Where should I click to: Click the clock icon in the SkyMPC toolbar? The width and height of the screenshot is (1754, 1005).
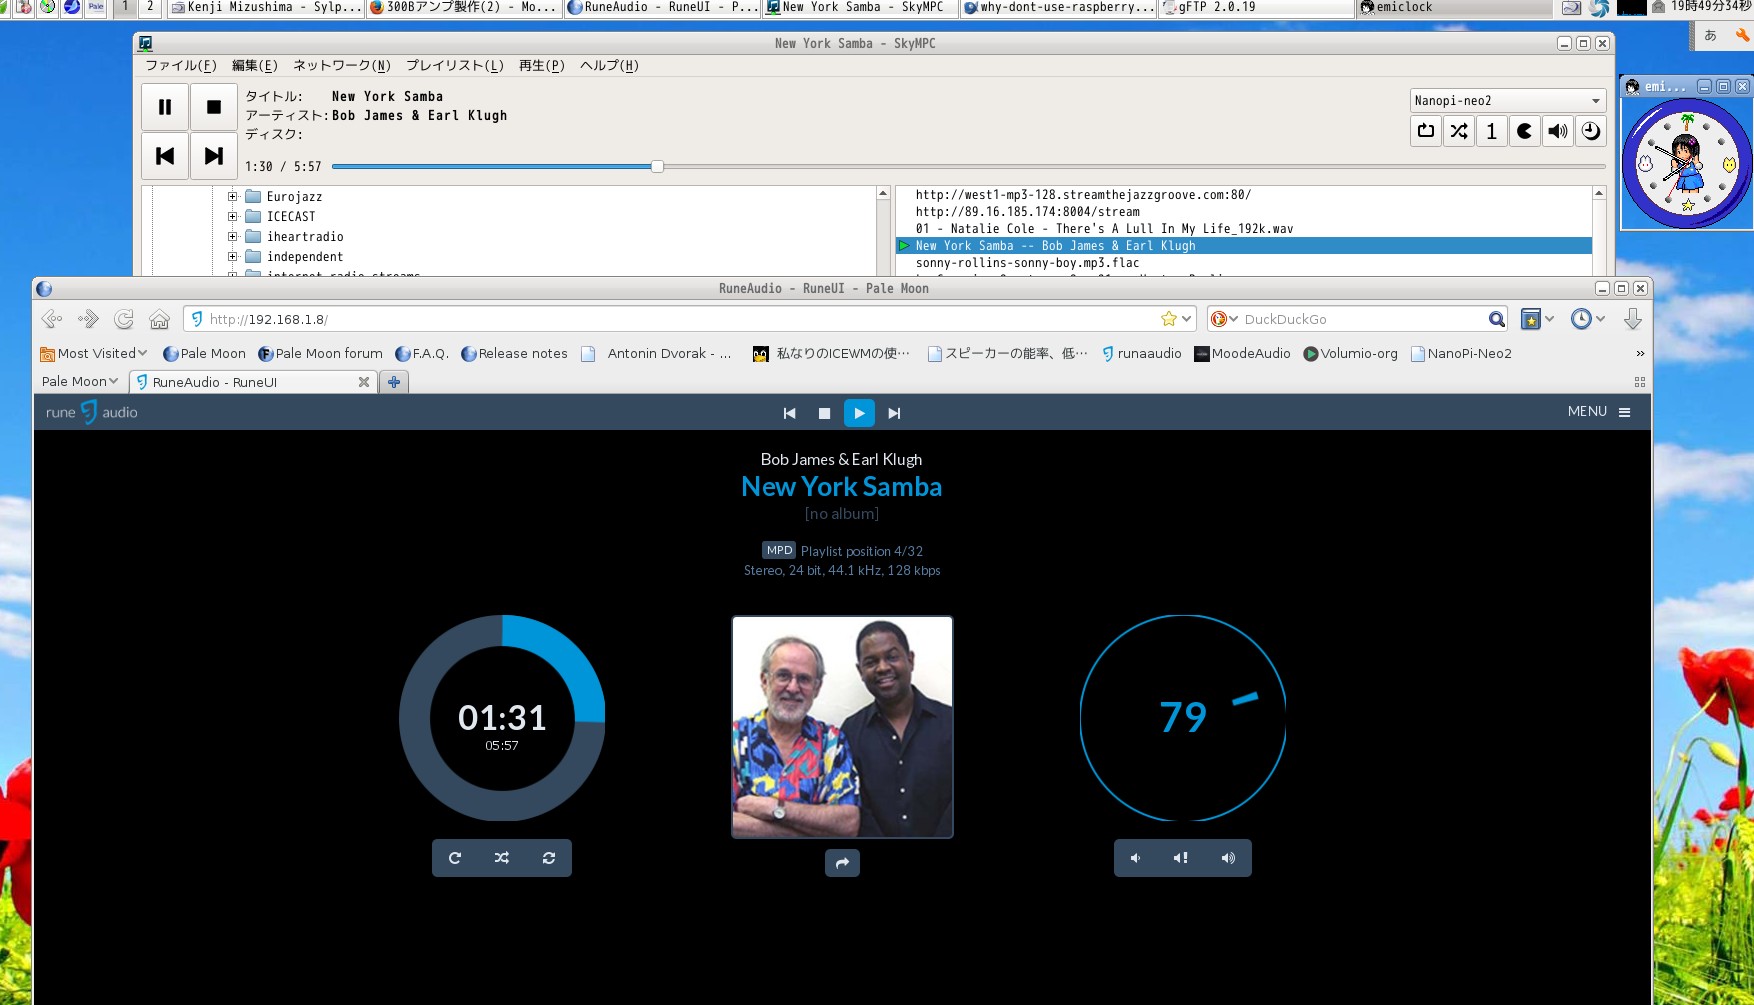pyautogui.click(x=1590, y=131)
